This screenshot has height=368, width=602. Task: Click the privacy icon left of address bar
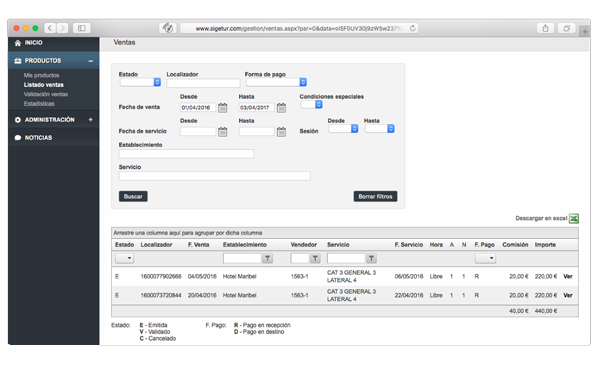coord(168,28)
